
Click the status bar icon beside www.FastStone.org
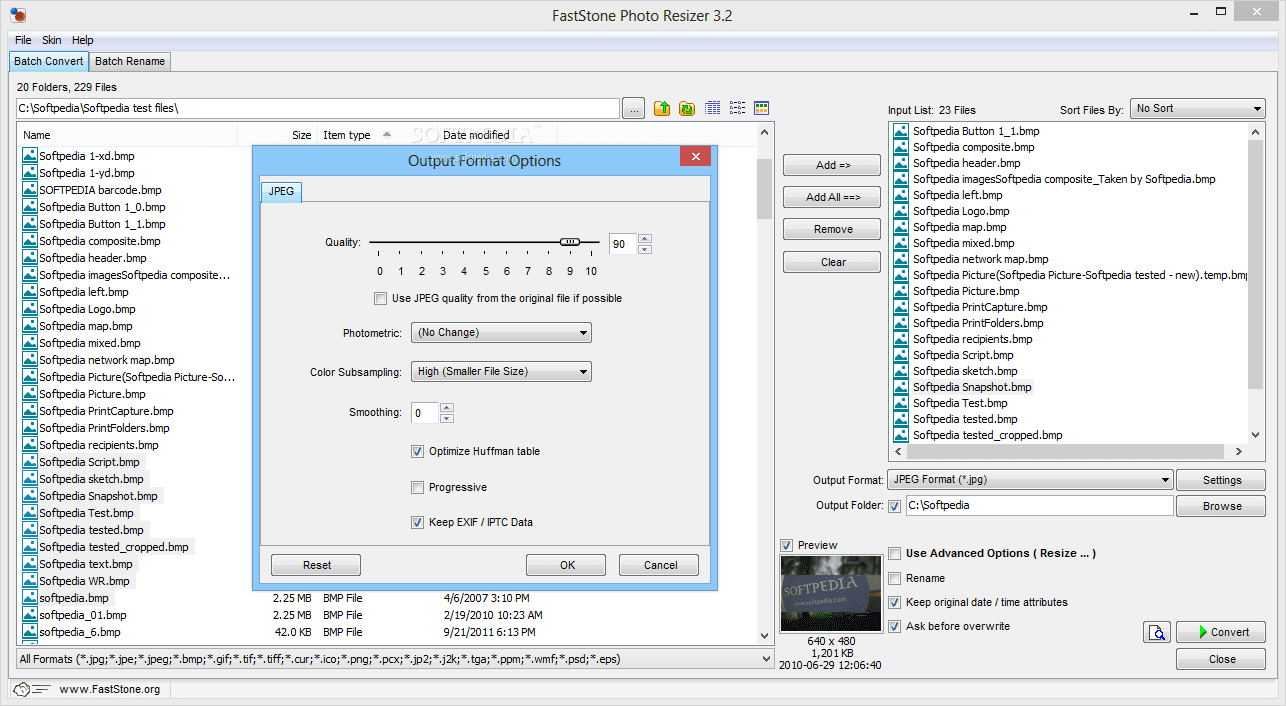[x=32, y=689]
